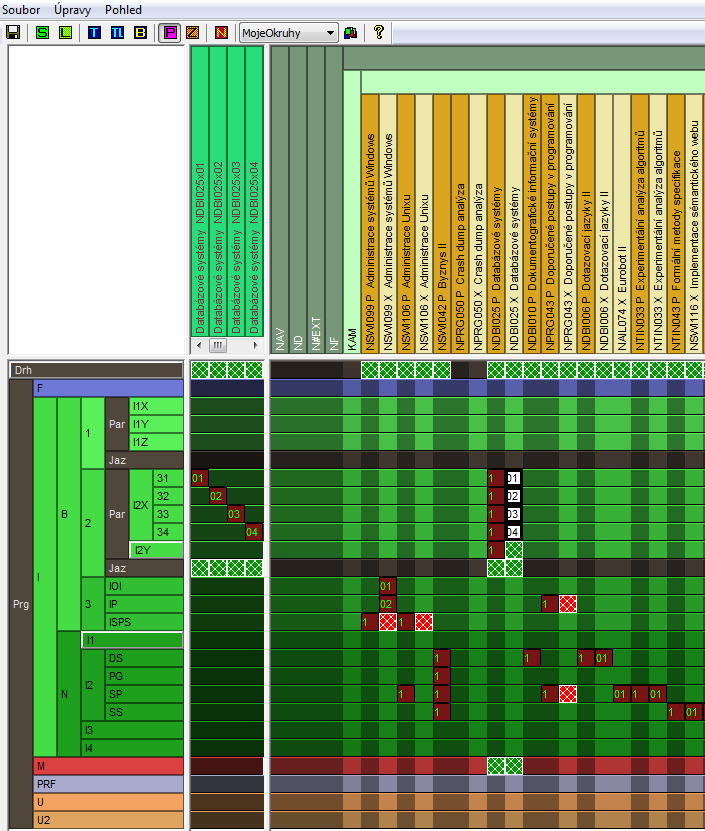The image size is (705, 831).
Task: Click the red M category row
Action: tap(108, 766)
